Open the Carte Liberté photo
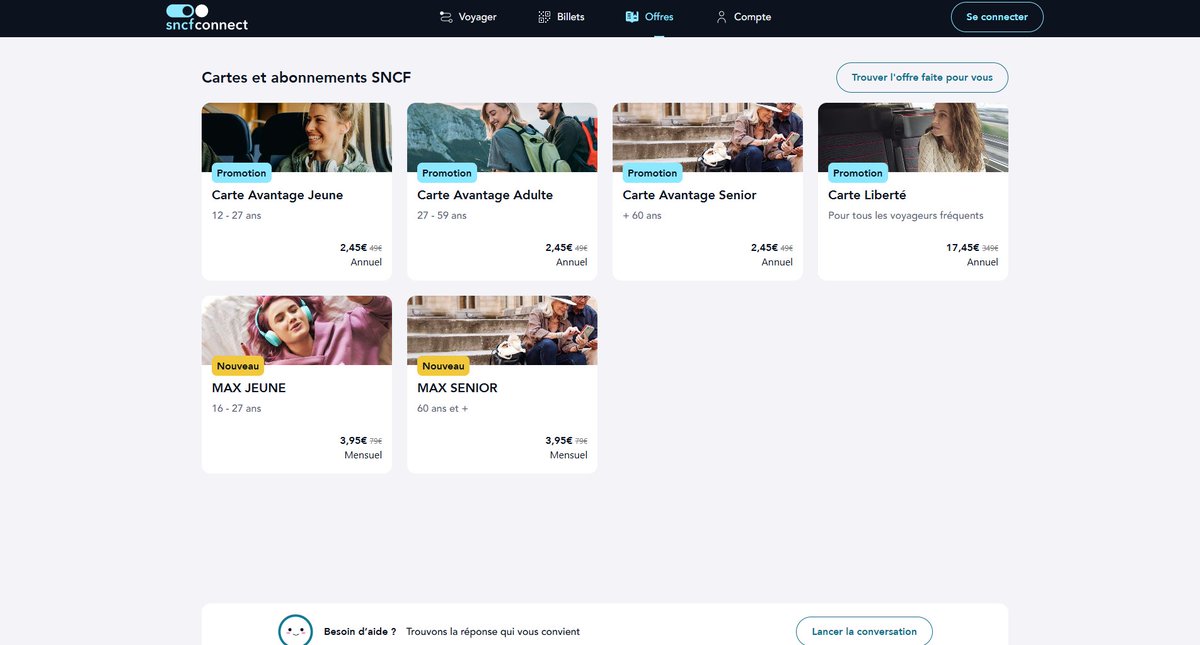Viewport: 1200px width, 645px height. [x=913, y=137]
